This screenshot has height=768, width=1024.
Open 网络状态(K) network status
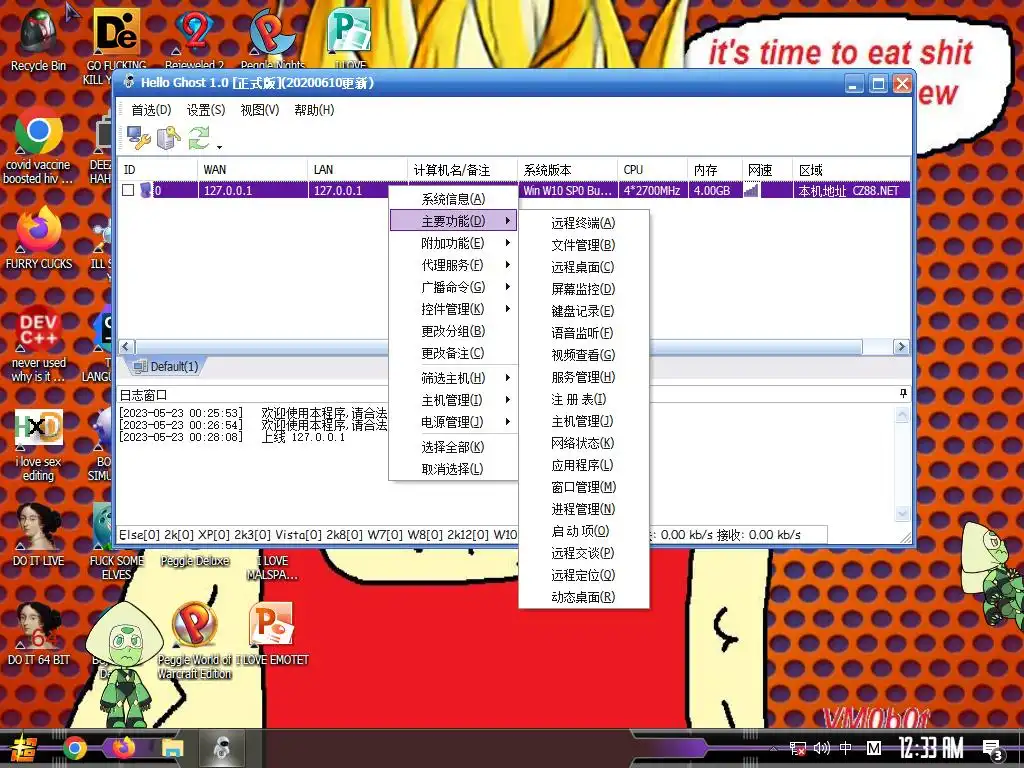pyautogui.click(x=583, y=443)
